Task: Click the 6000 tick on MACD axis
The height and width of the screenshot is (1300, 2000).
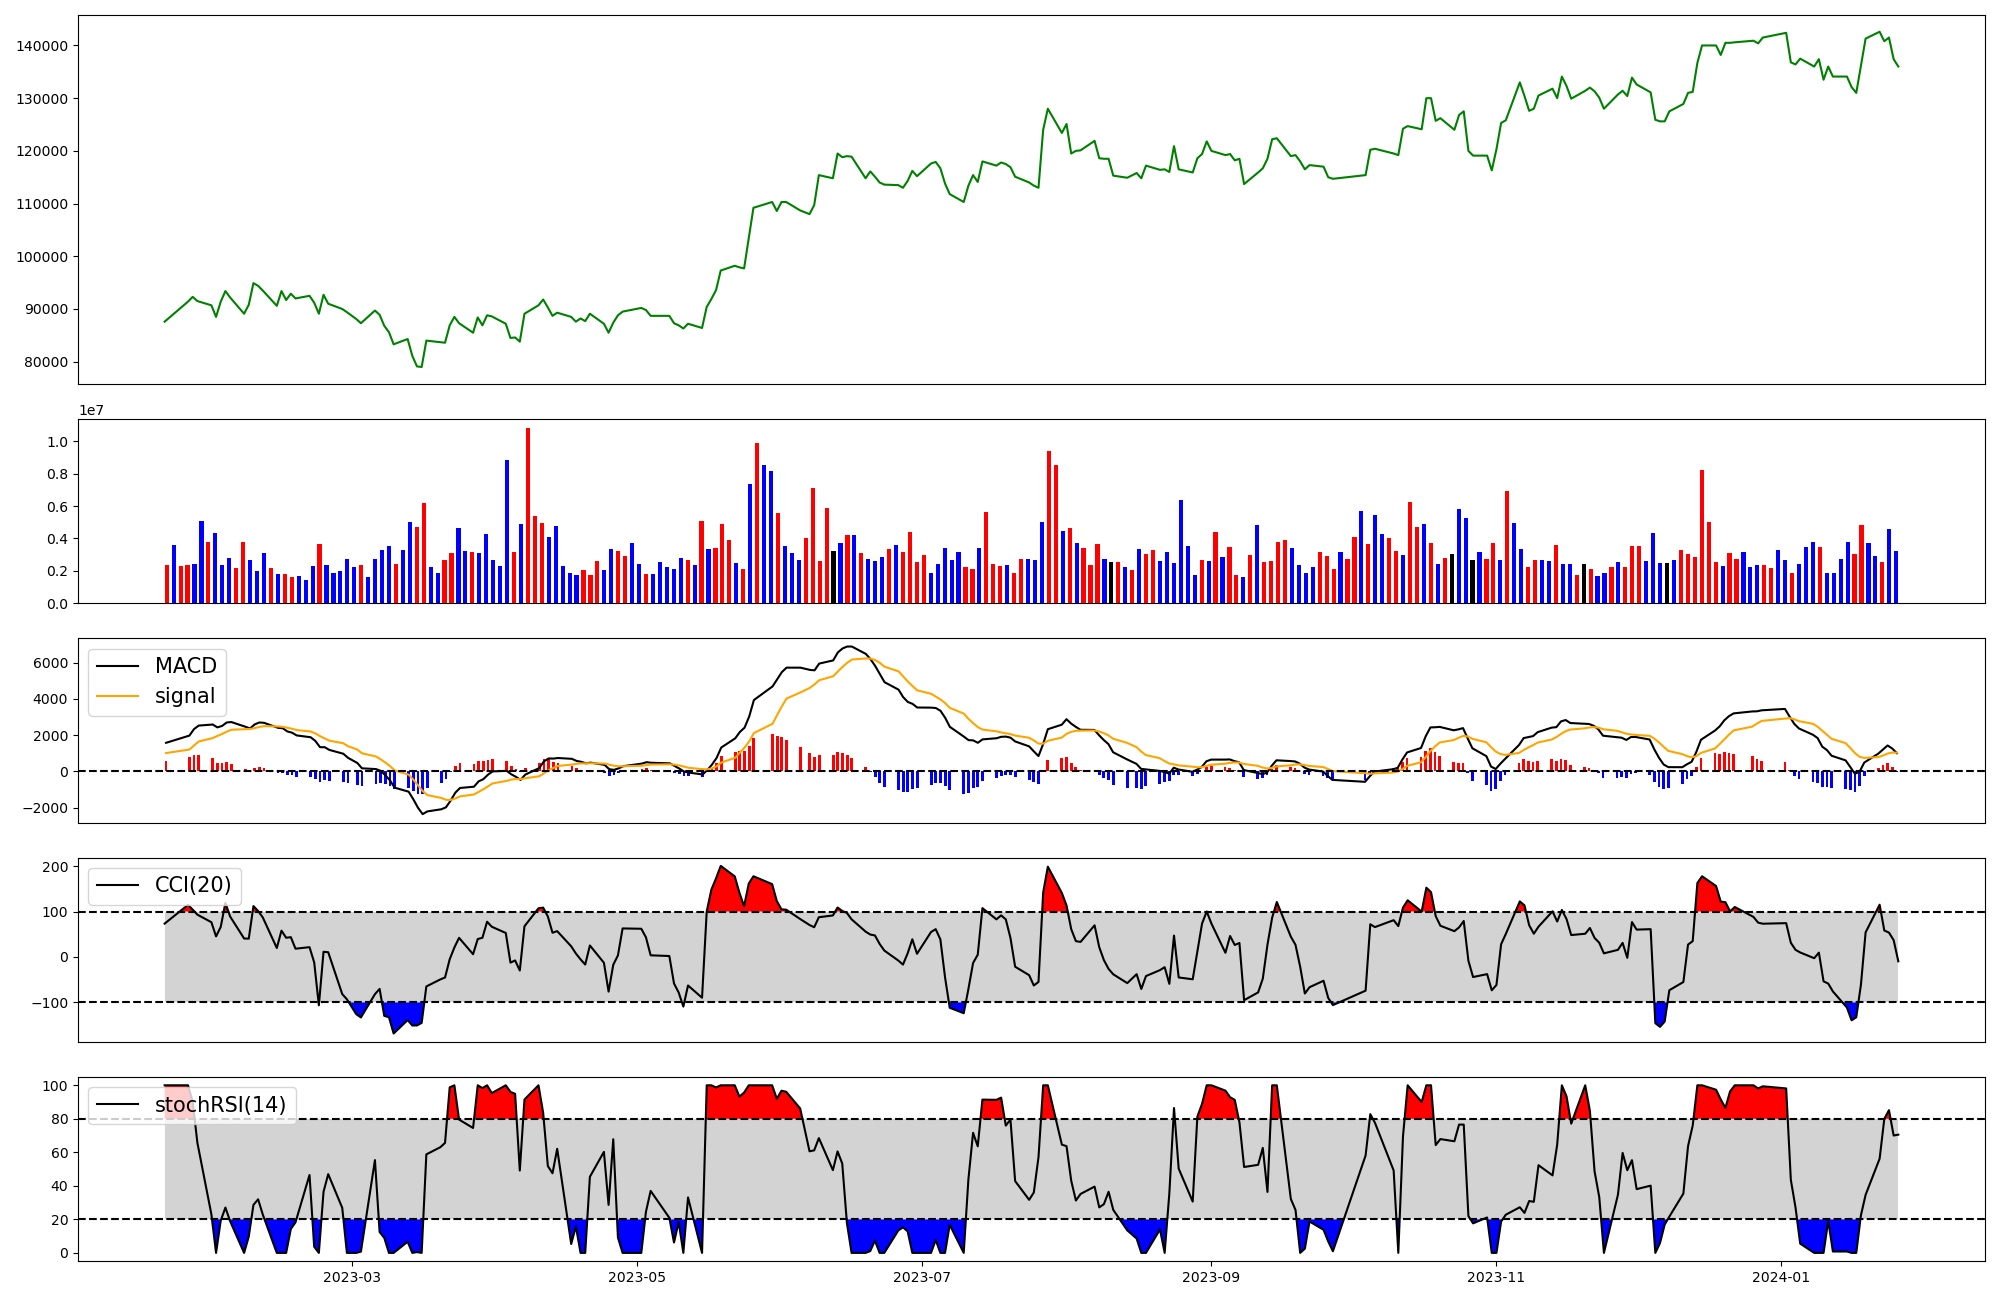Action: click(x=49, y=663)
